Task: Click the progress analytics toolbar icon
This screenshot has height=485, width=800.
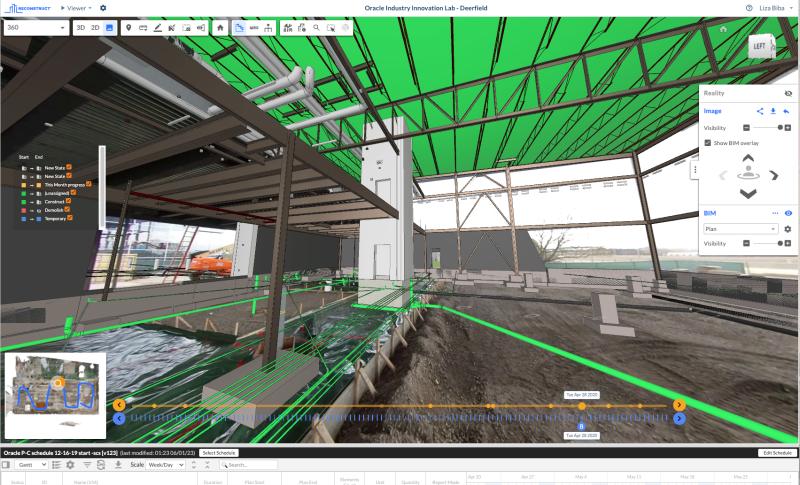Action: pos(288,28)
